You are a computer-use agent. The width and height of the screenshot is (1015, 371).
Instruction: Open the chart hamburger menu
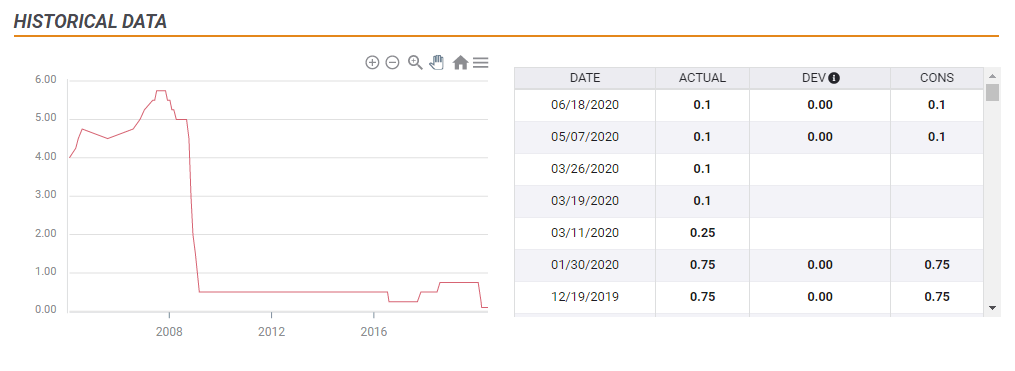[x=480, y=62]
